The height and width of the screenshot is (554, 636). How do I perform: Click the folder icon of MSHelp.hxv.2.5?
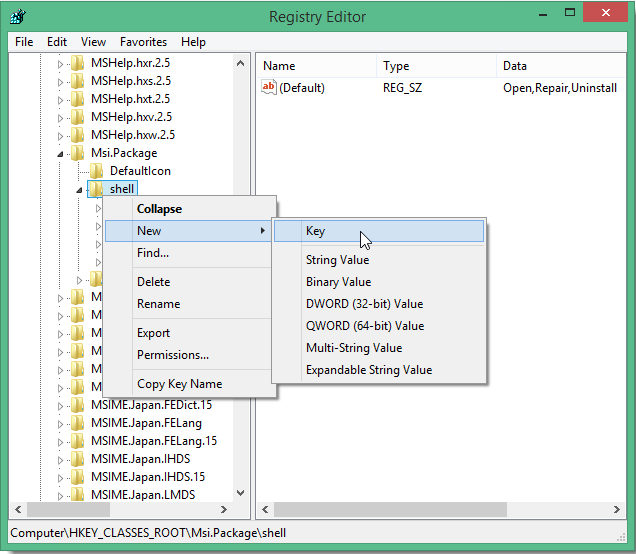point(77,117)
